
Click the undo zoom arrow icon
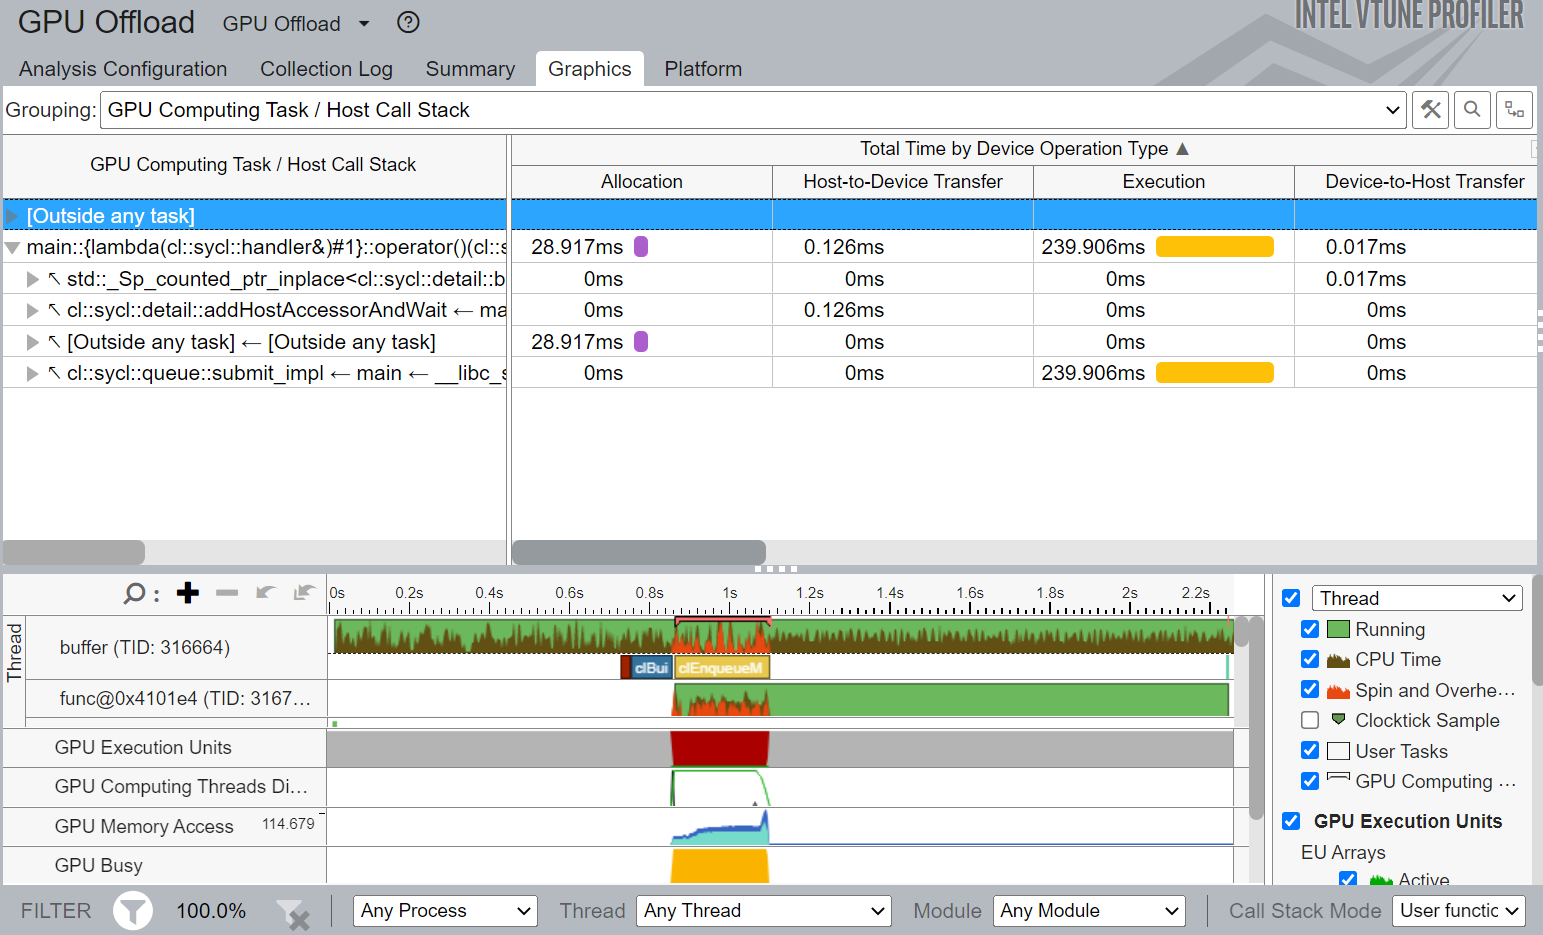[x=265, y=592]
